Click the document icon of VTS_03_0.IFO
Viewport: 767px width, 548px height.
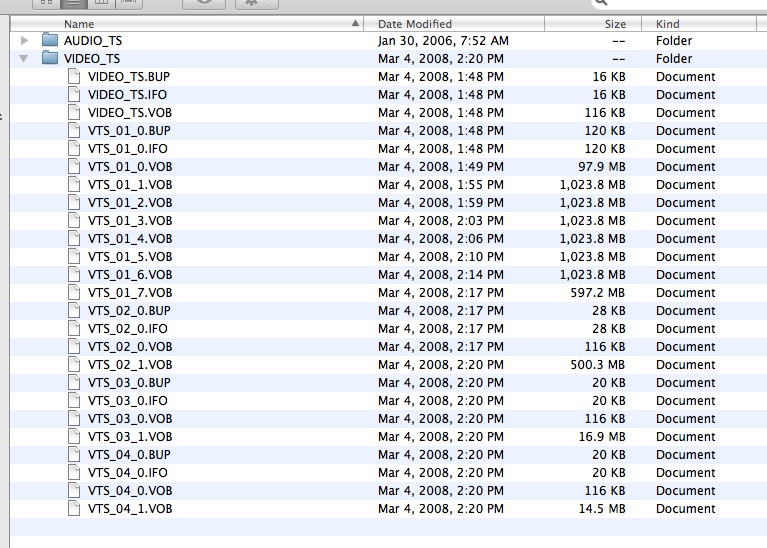(74, 401)
